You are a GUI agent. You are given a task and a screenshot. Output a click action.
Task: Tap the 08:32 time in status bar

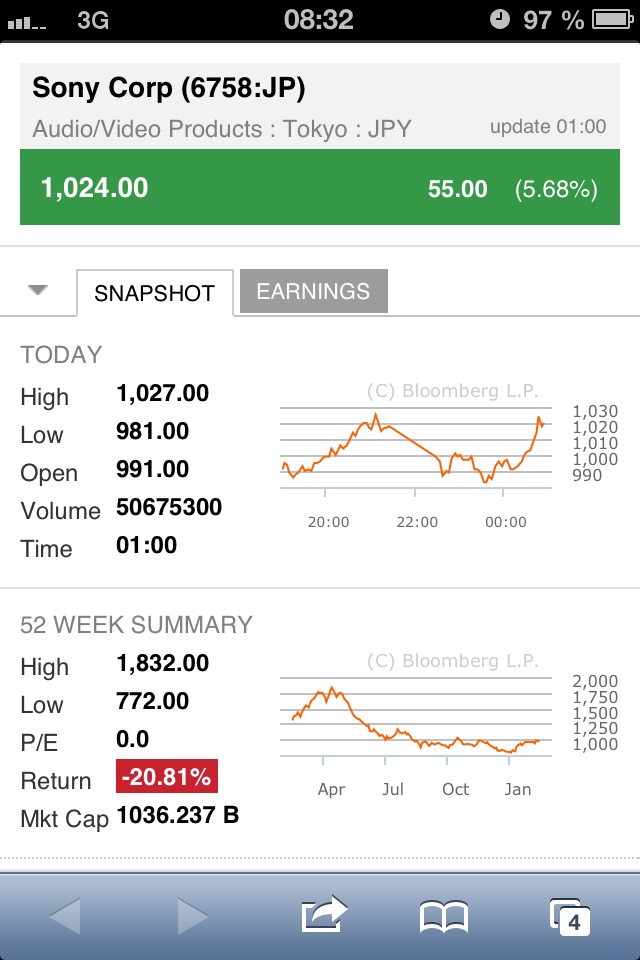318,19
